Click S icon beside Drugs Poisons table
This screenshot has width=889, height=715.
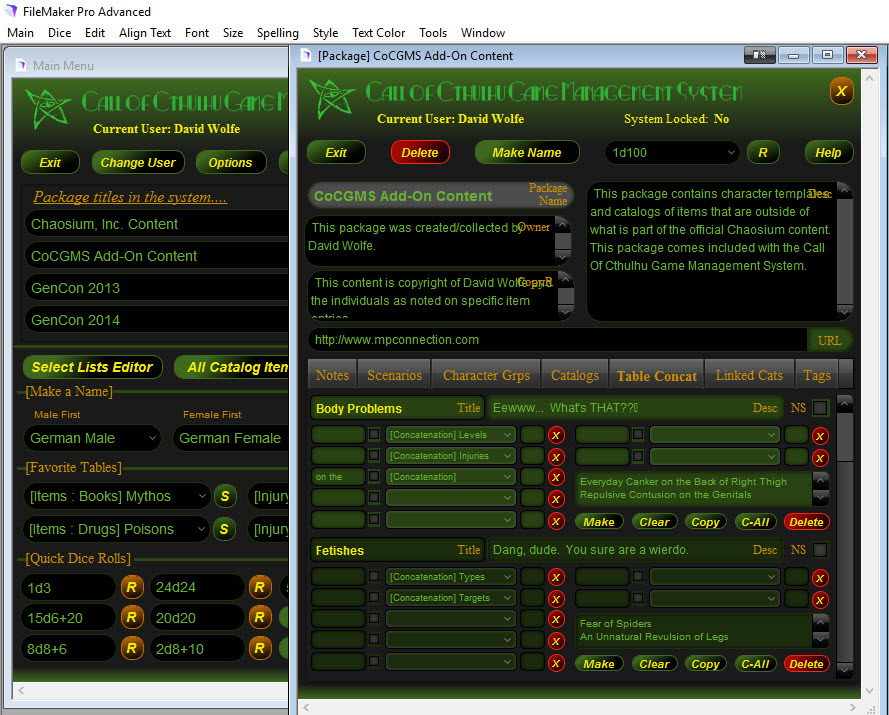[225, 529]
